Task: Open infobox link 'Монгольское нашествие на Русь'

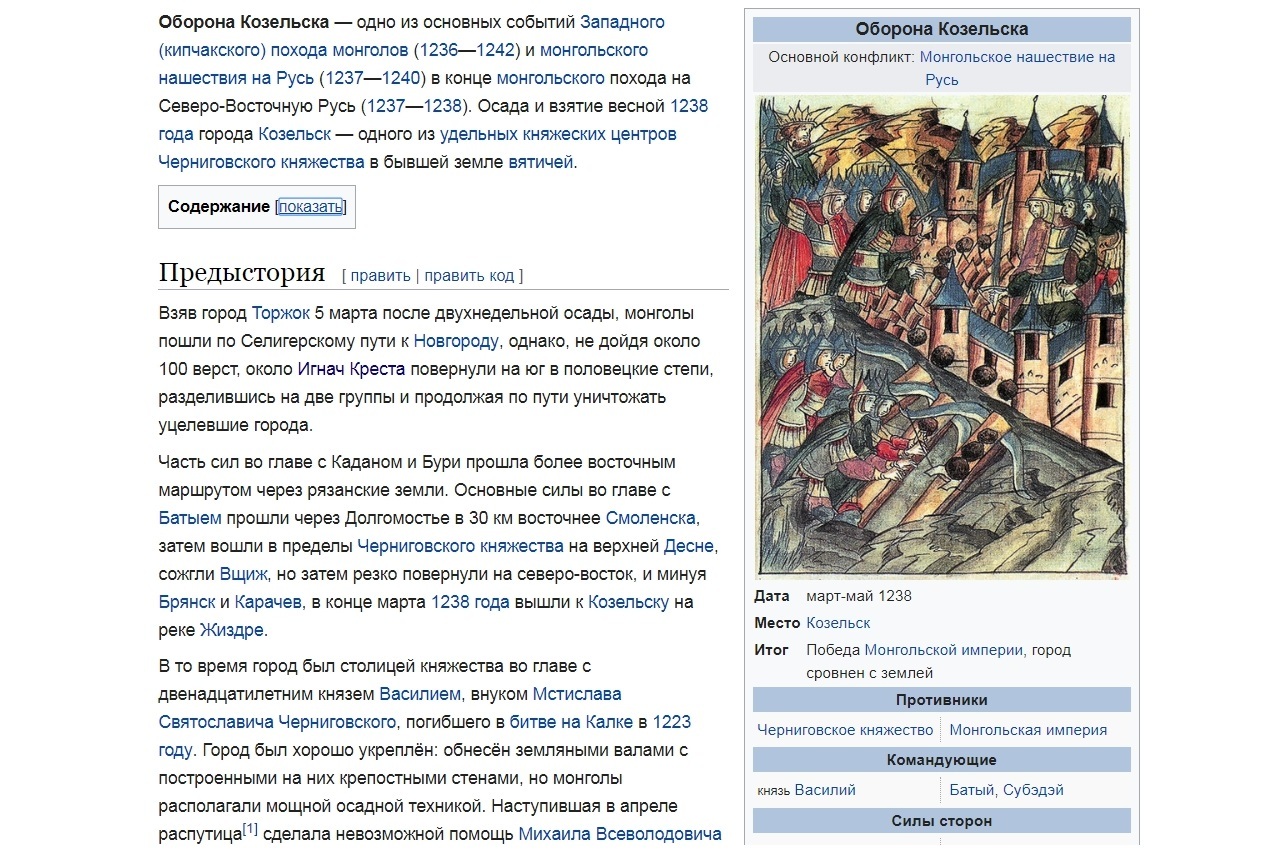Action: coord(1017,68)
